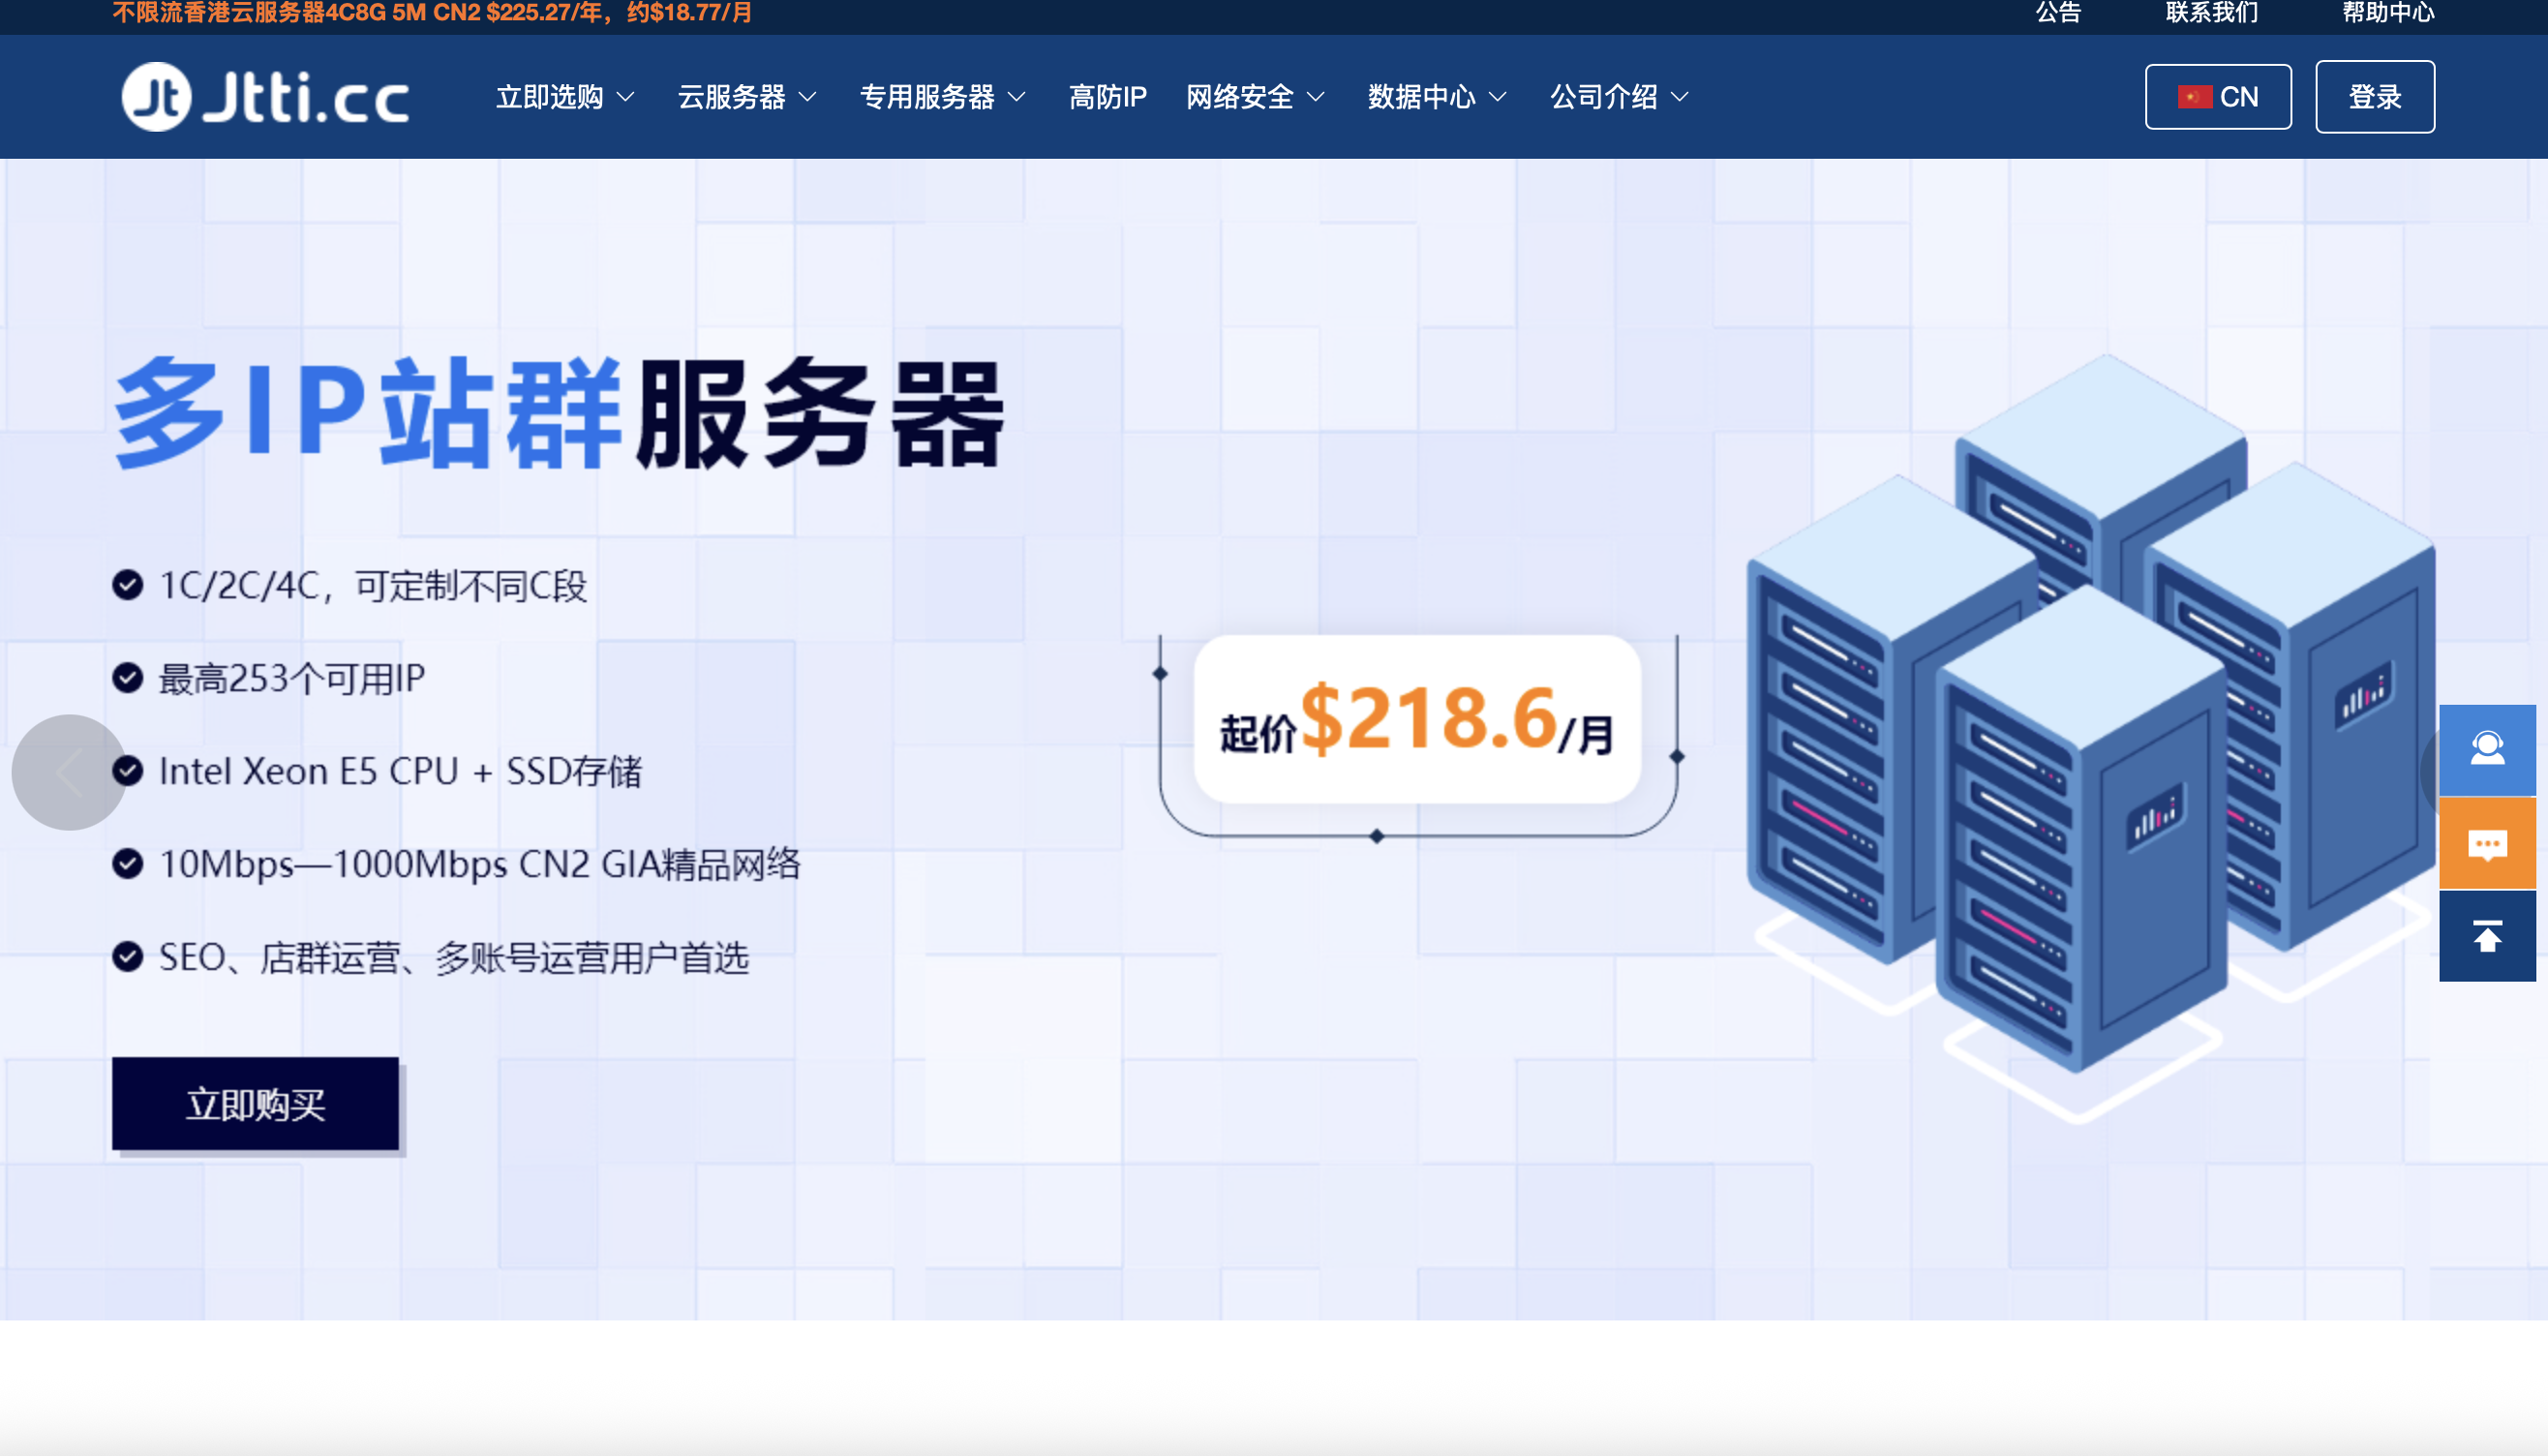Click the 登录 login button

2374,97
